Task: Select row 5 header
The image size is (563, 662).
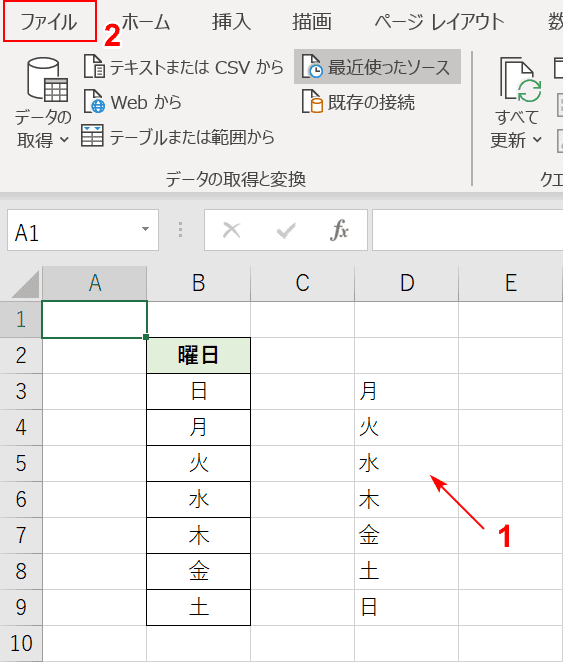Action: [x=21, y=464]
